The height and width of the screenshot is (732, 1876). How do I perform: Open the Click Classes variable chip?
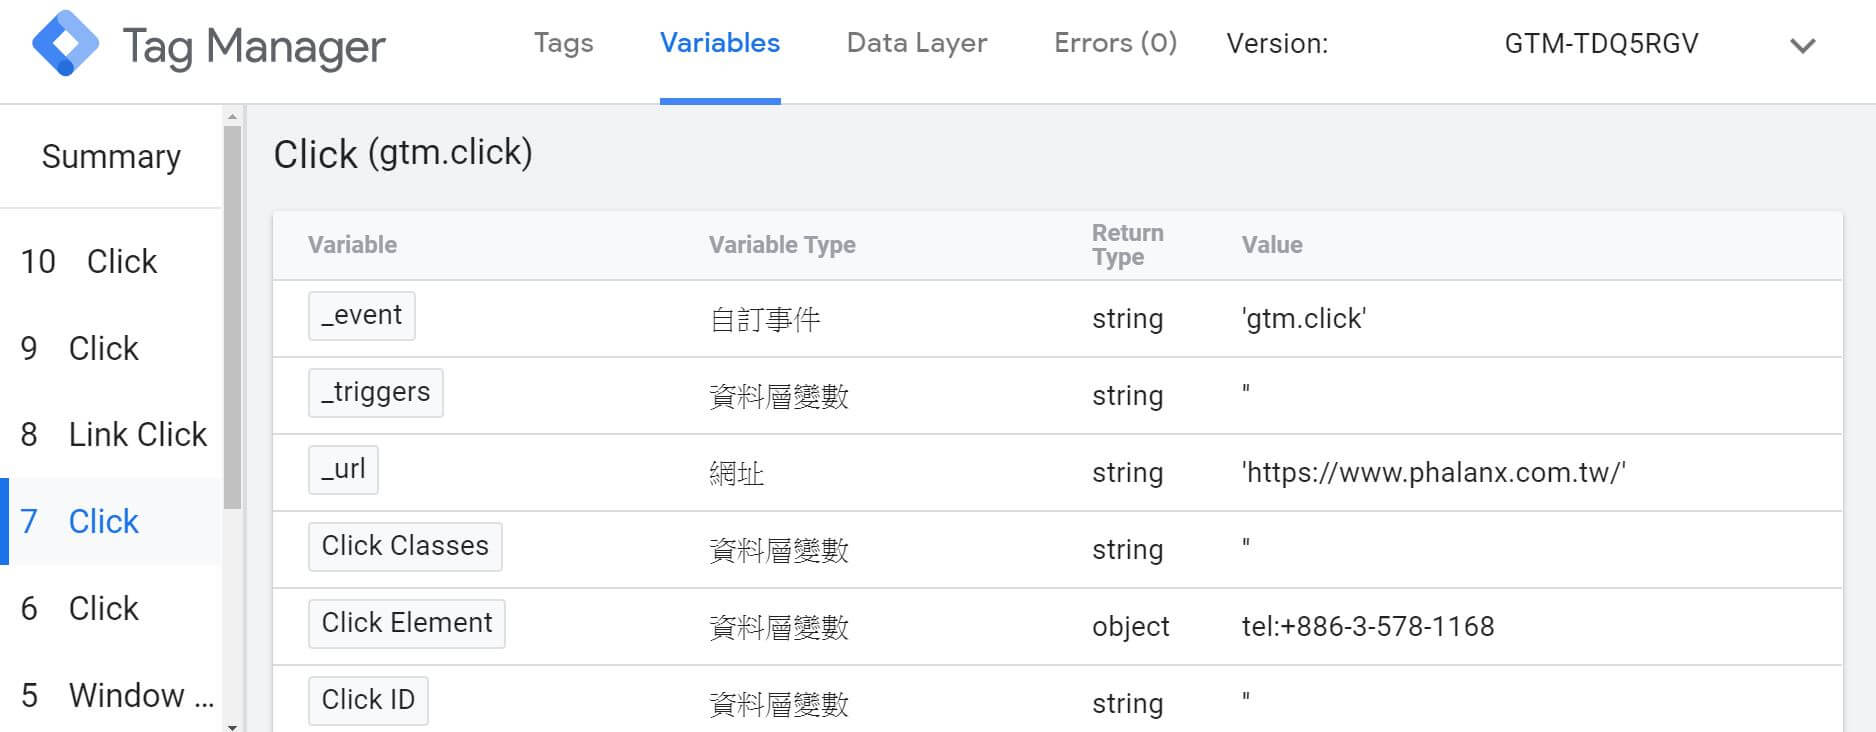pyautogui.click(x=405, y=547)
